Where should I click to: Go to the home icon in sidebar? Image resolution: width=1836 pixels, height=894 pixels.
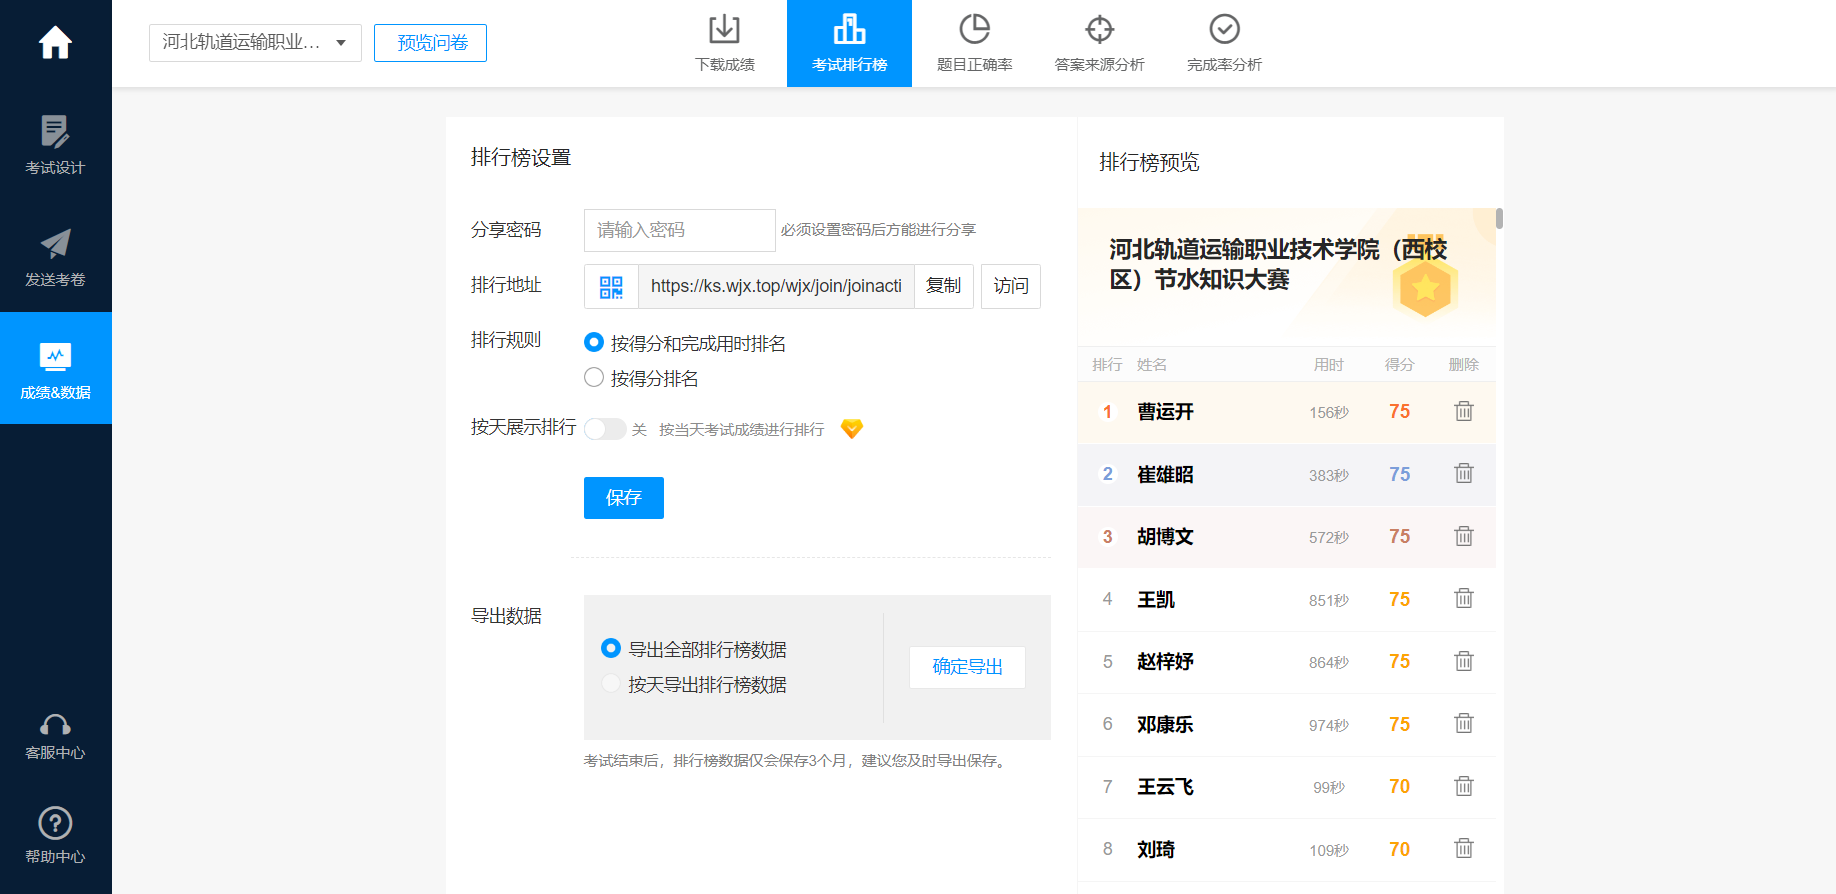55,42
